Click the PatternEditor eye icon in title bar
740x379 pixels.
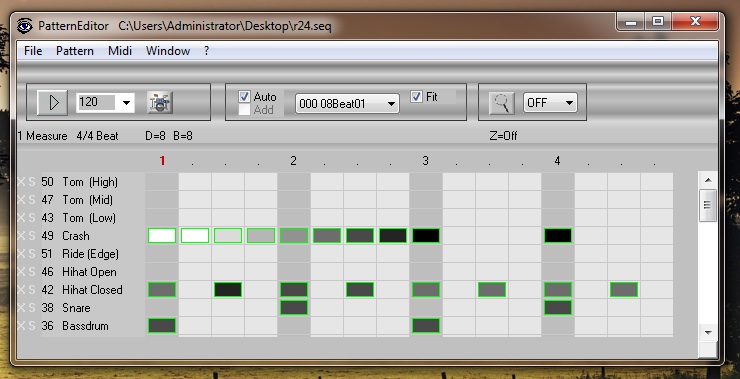click(x=25, y=26)
